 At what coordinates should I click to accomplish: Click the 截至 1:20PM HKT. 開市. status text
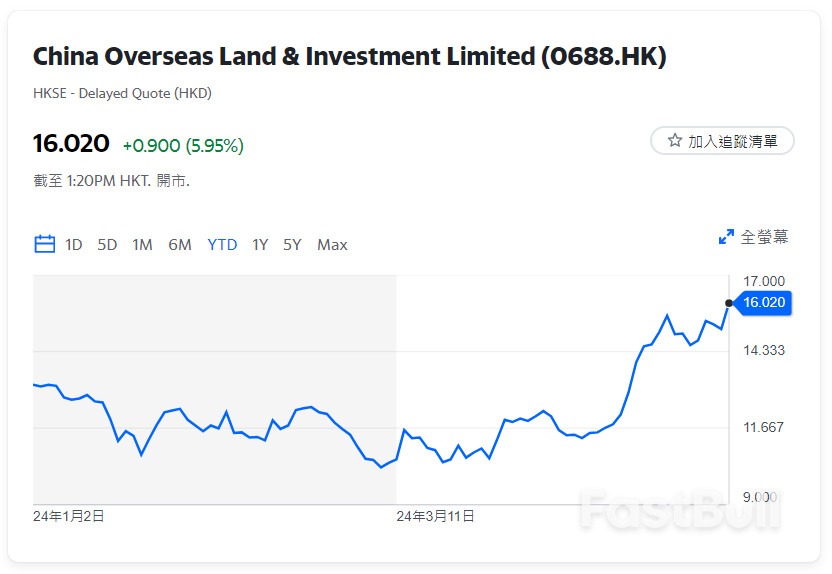point(111,181)
